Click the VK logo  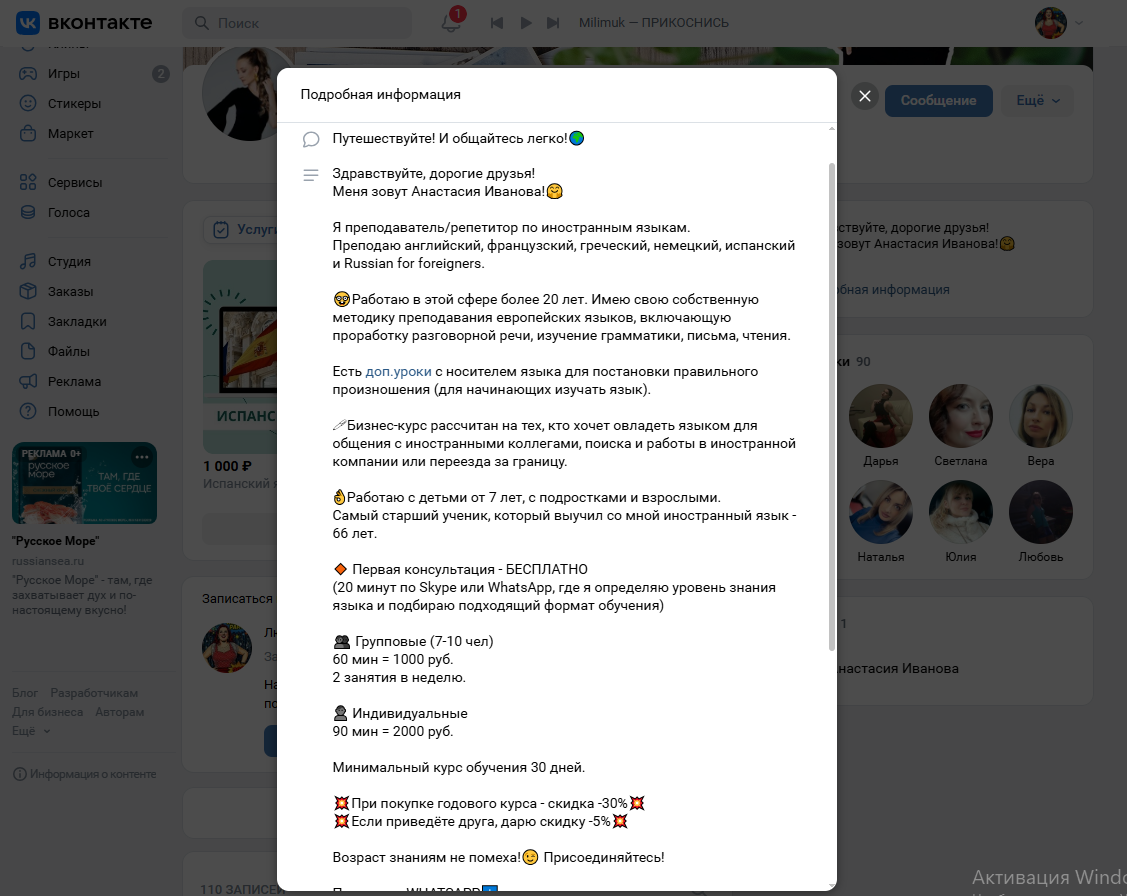[x=84, y=23]
